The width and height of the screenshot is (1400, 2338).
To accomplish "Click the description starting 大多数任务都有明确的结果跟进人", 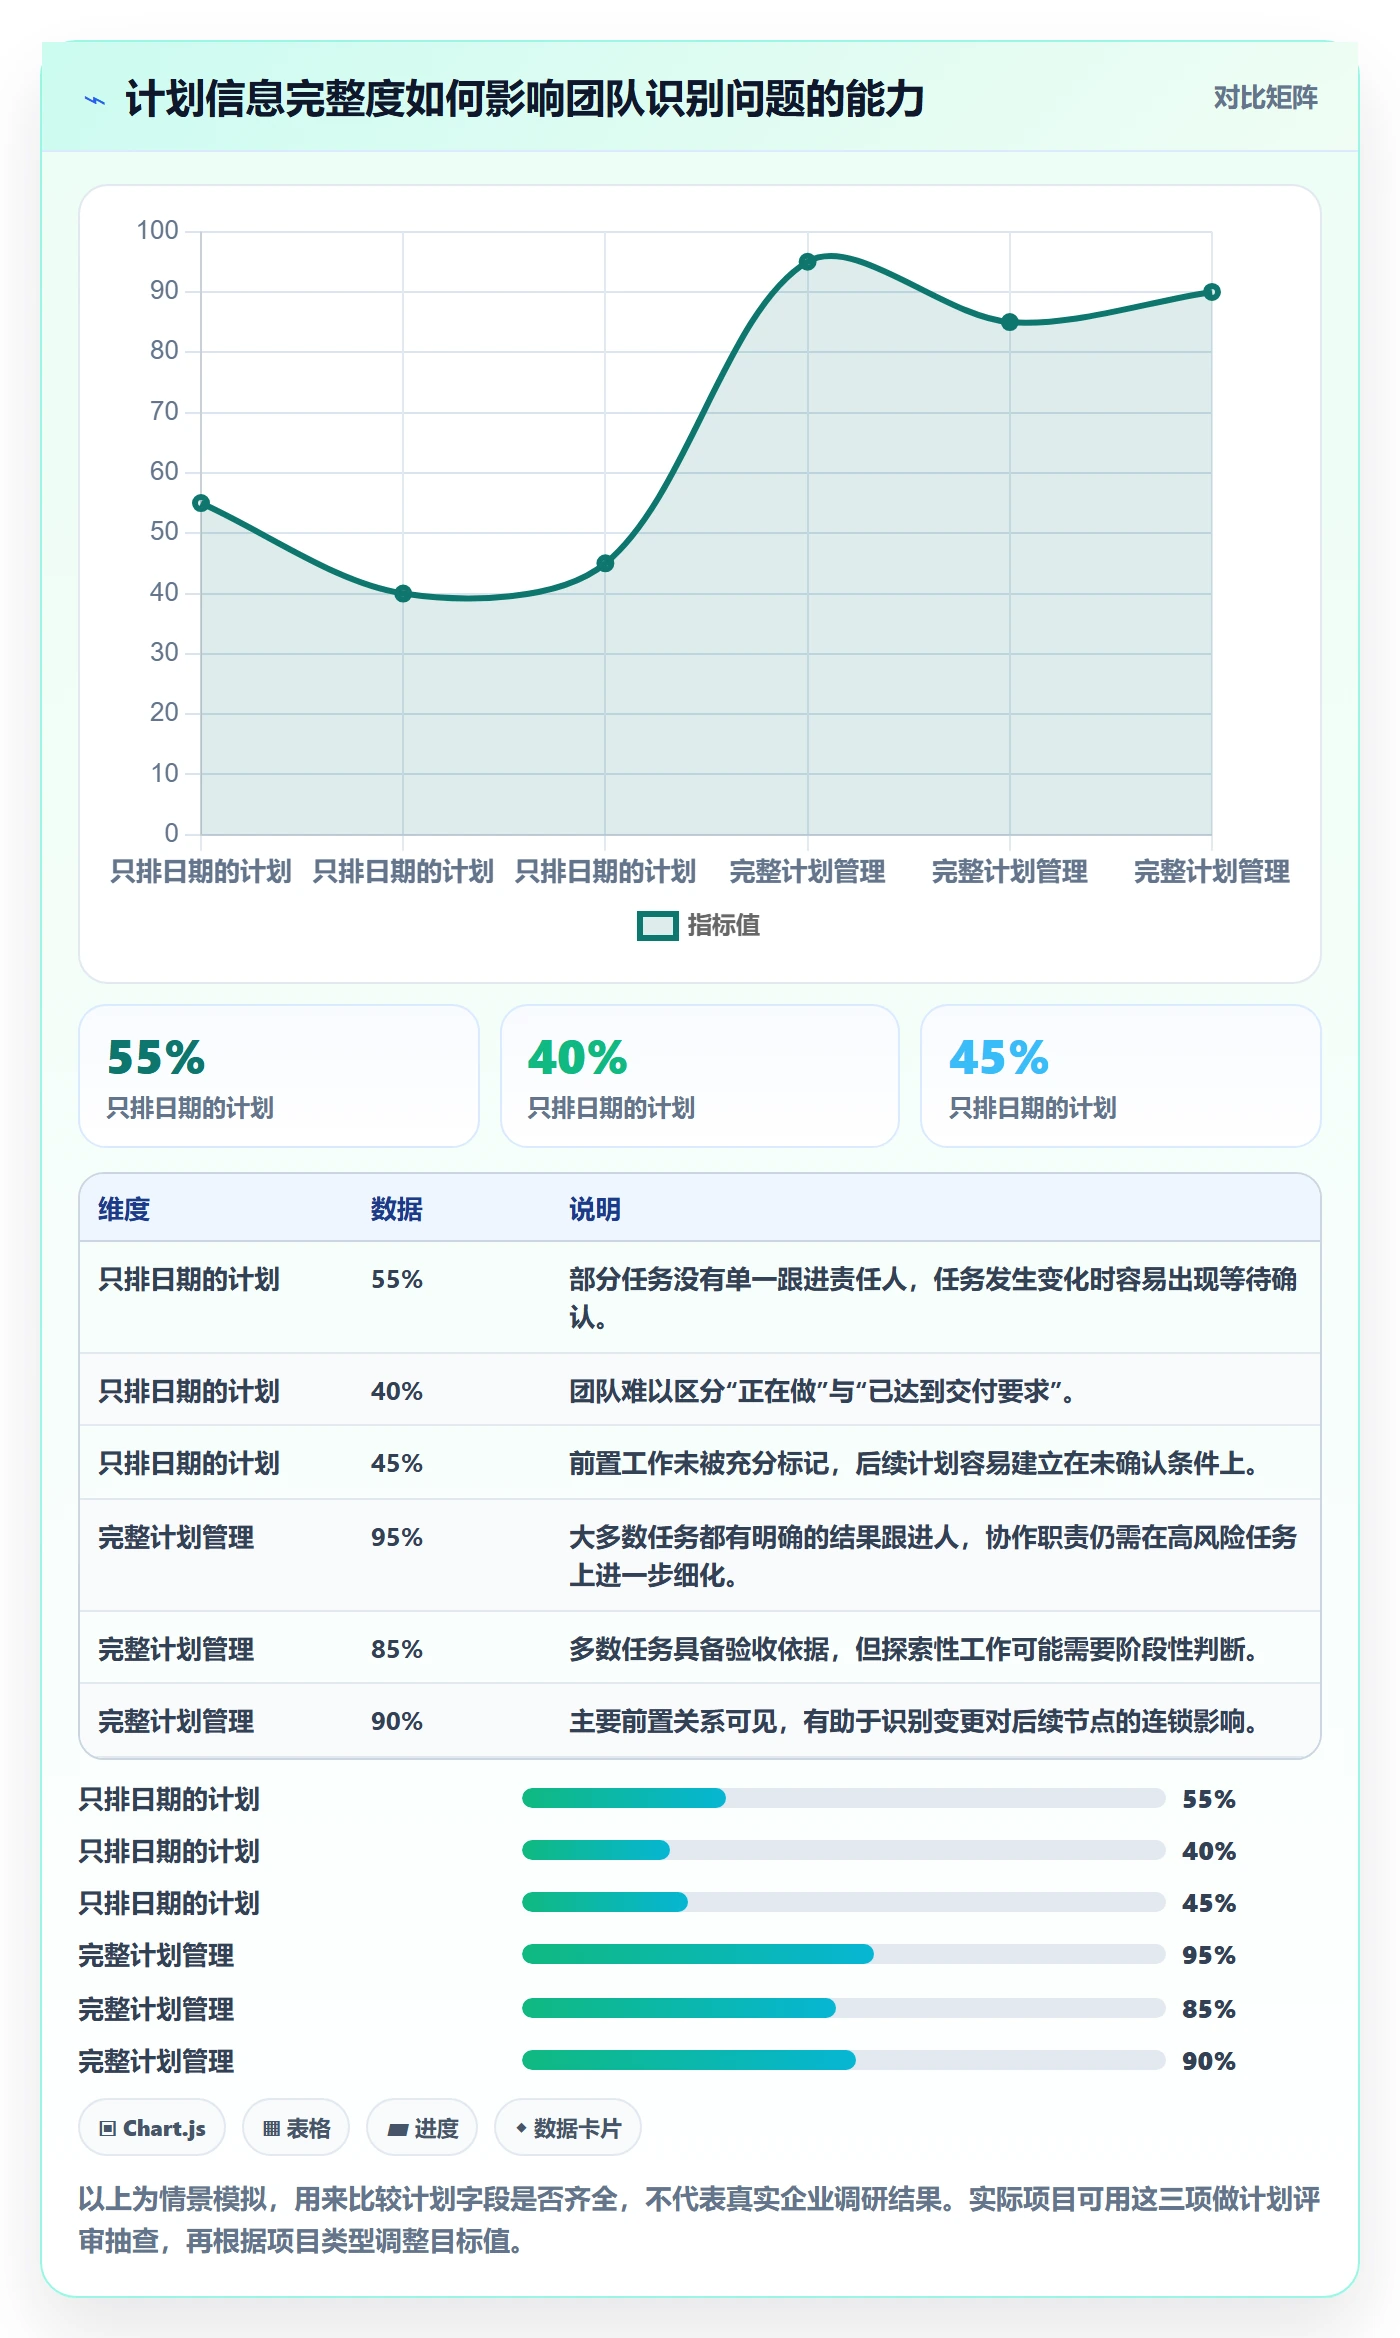I will (x=933, y=1556).
